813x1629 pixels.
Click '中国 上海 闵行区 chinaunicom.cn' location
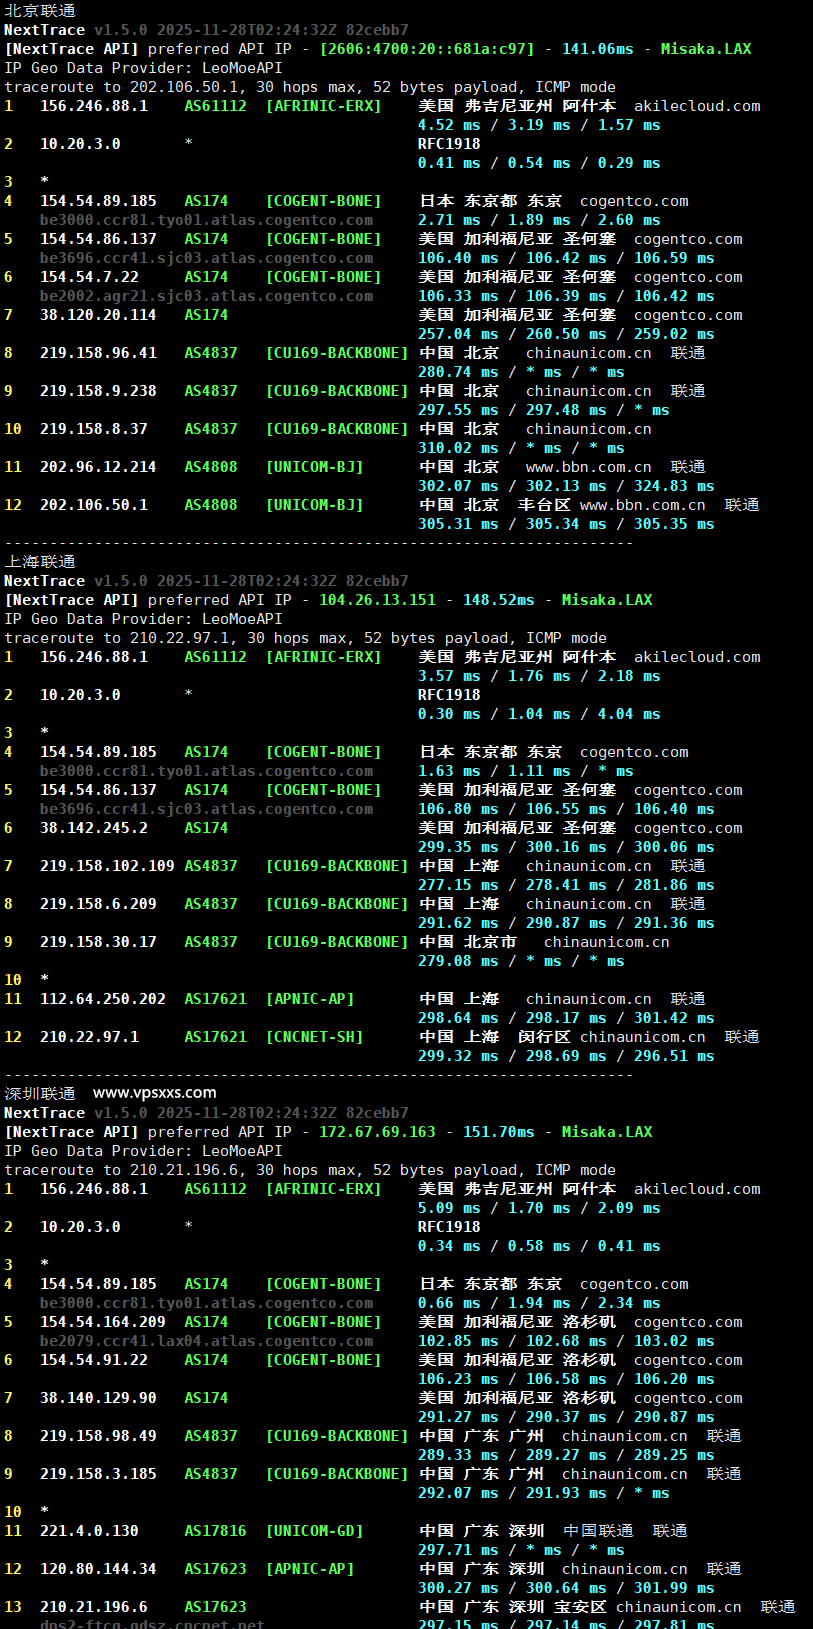[562, 1037]
